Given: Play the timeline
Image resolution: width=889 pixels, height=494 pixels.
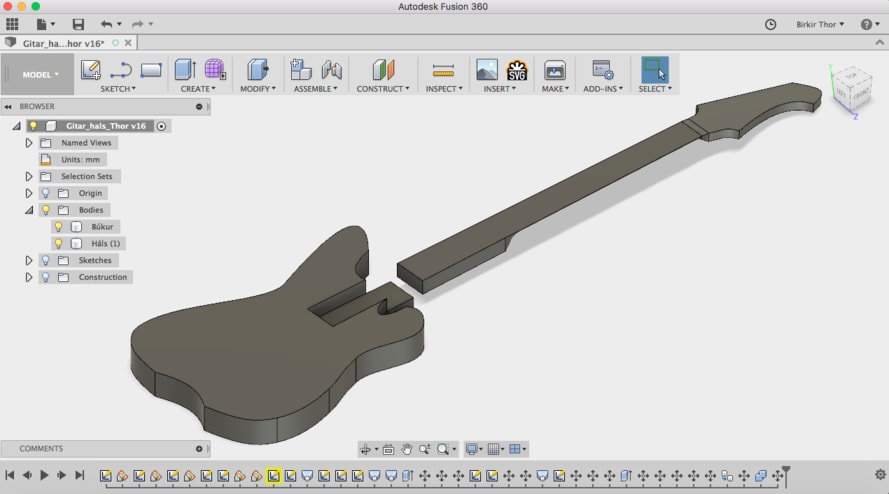Looking at the screenshot, I should point(44,475).
